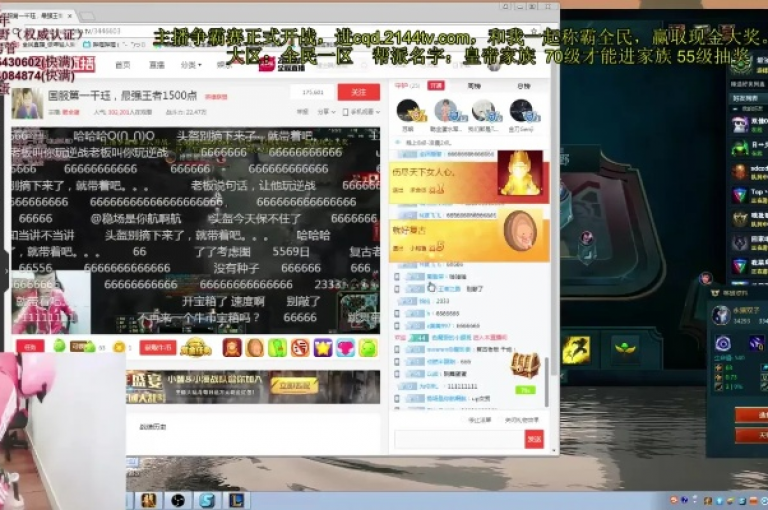768x510 pixels.
Task: Click the red 关注 follow button
Action: click(x=359, y=92)
